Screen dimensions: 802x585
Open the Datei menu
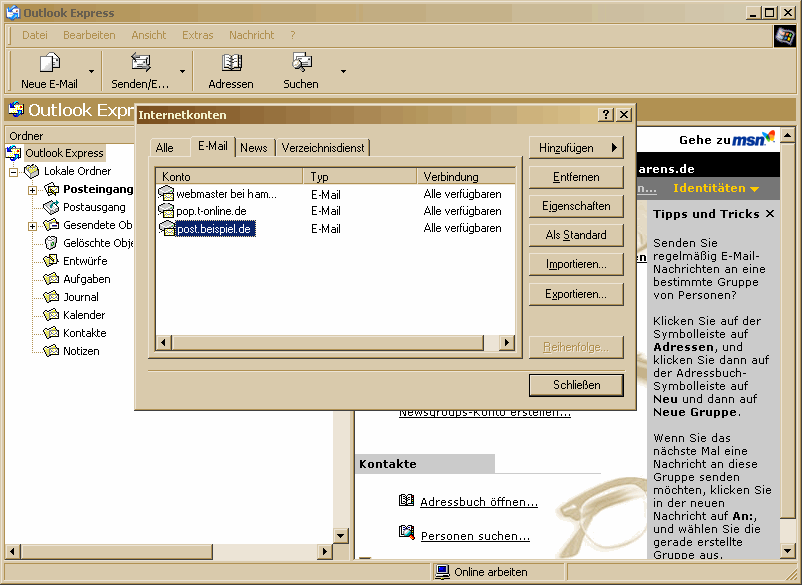click(35, 35)
